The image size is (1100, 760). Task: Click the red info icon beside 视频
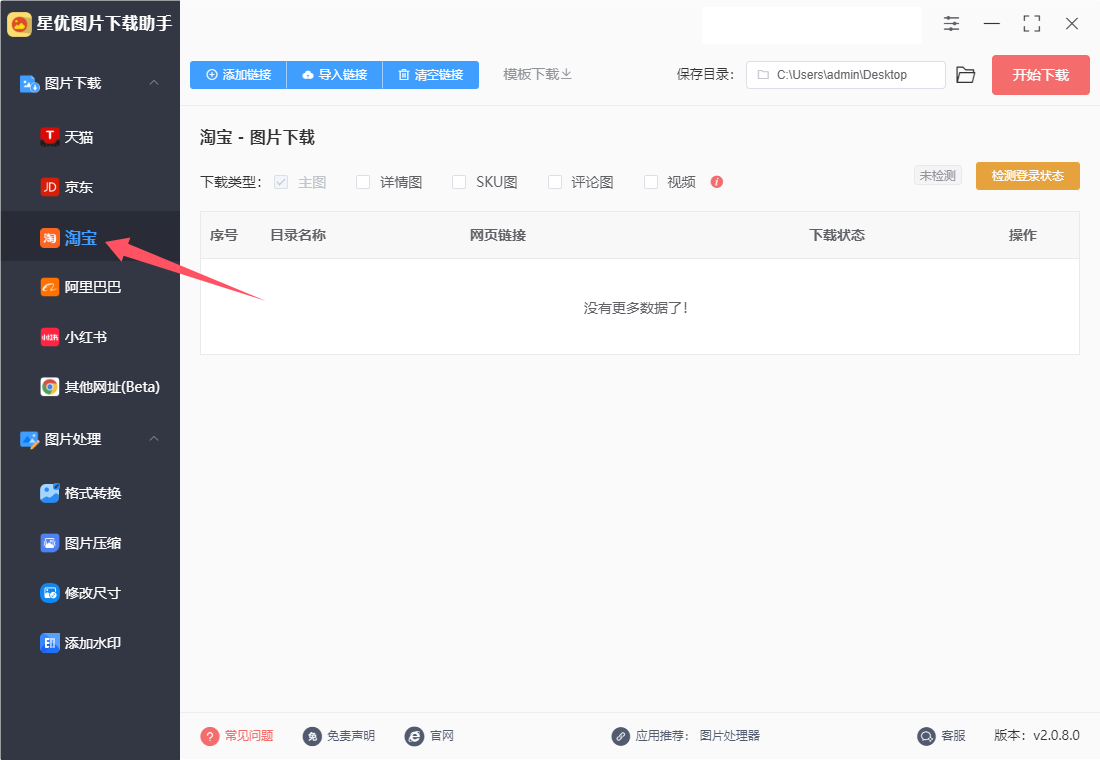tap(716, 182)
